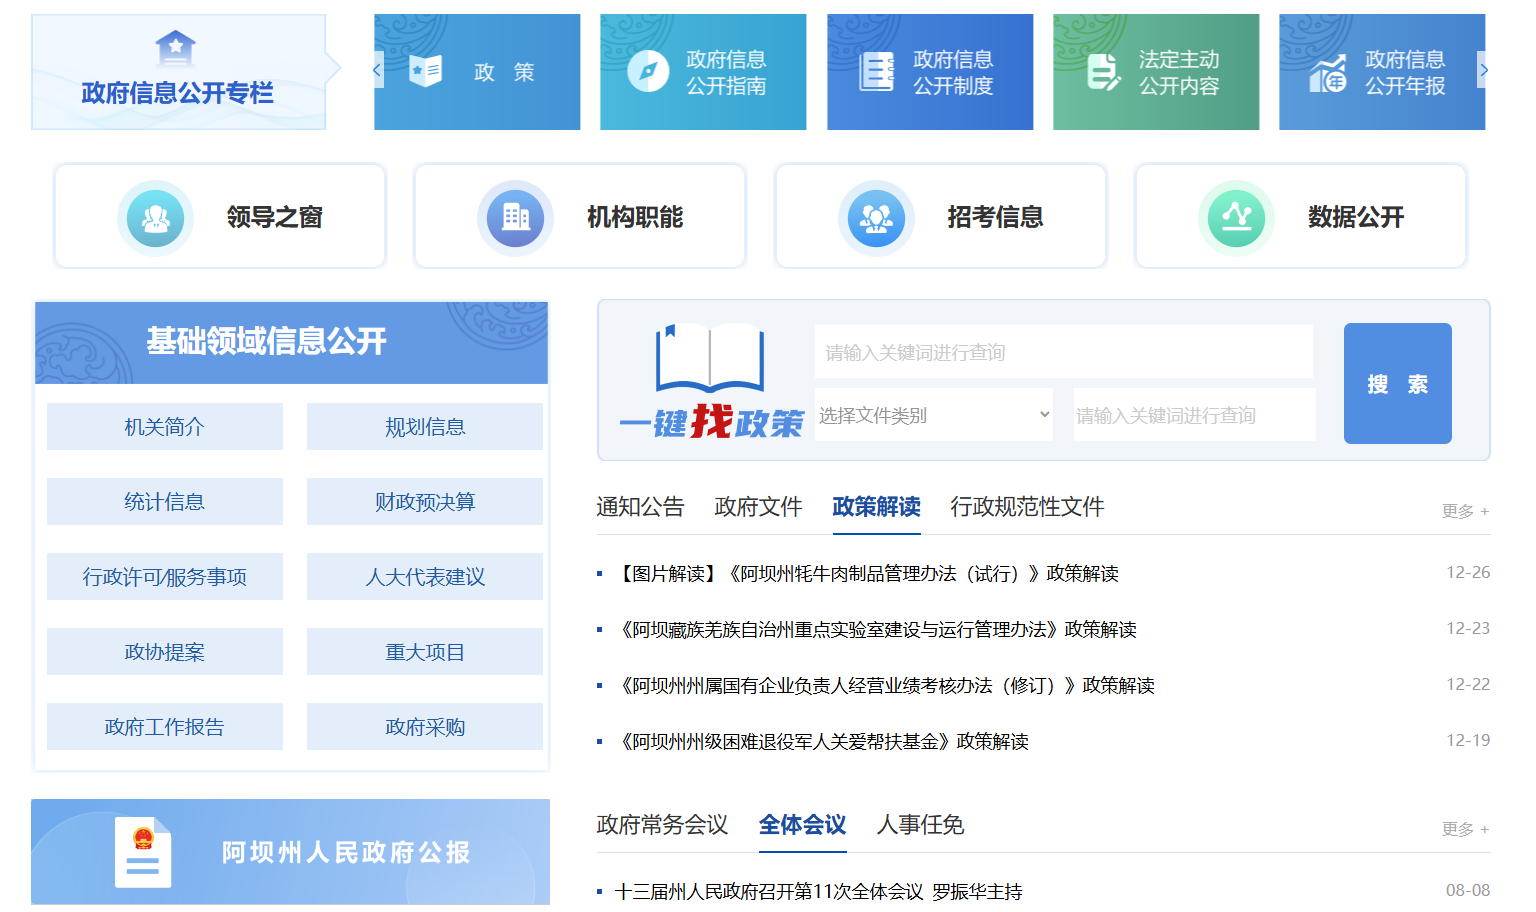
Task: Click the top keyword search input field
Action: 1064,352
